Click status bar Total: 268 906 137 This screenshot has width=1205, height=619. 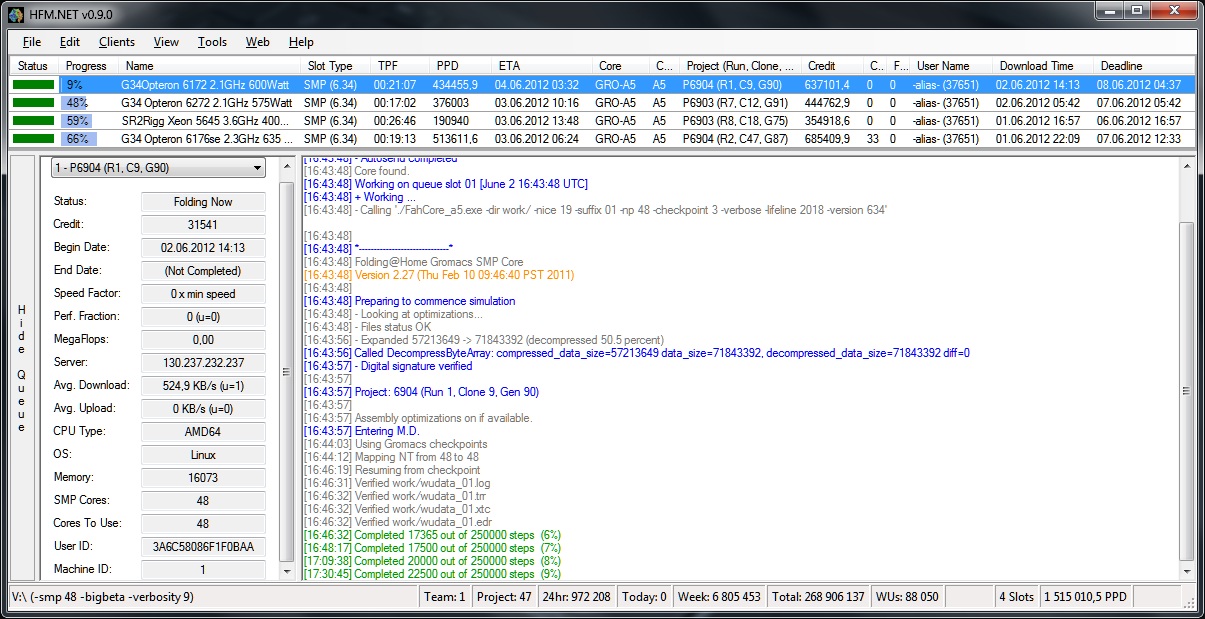click(819, 597)
